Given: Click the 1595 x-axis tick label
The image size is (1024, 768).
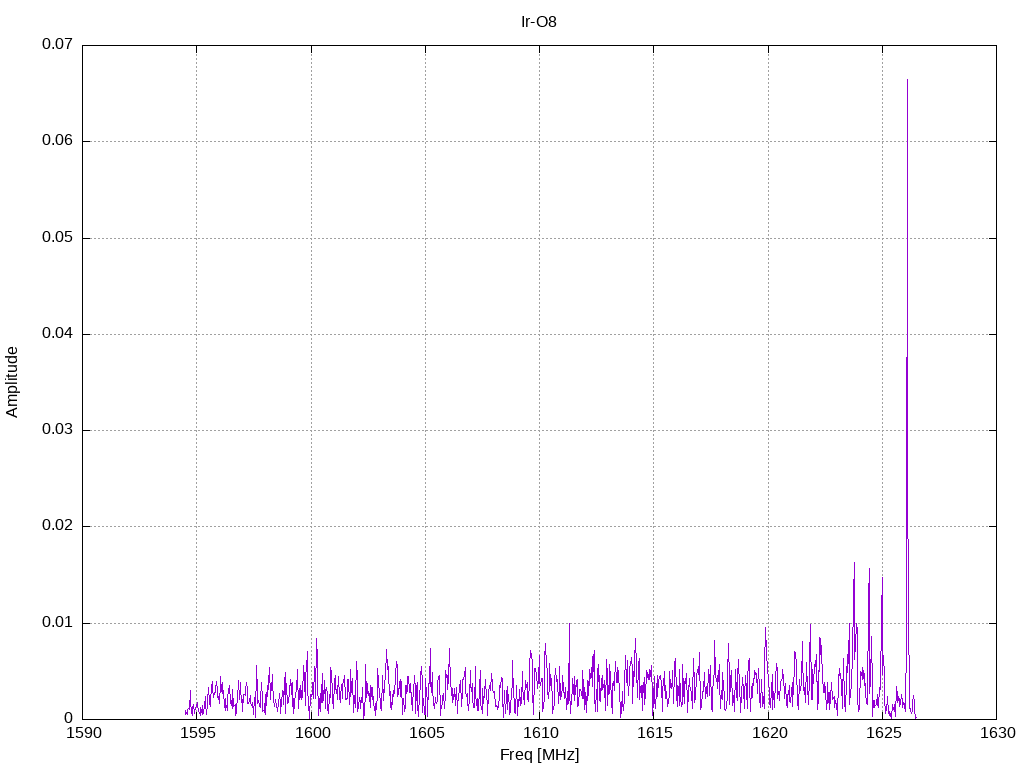Looking at the screenshot, I should [x=197, y=733].
